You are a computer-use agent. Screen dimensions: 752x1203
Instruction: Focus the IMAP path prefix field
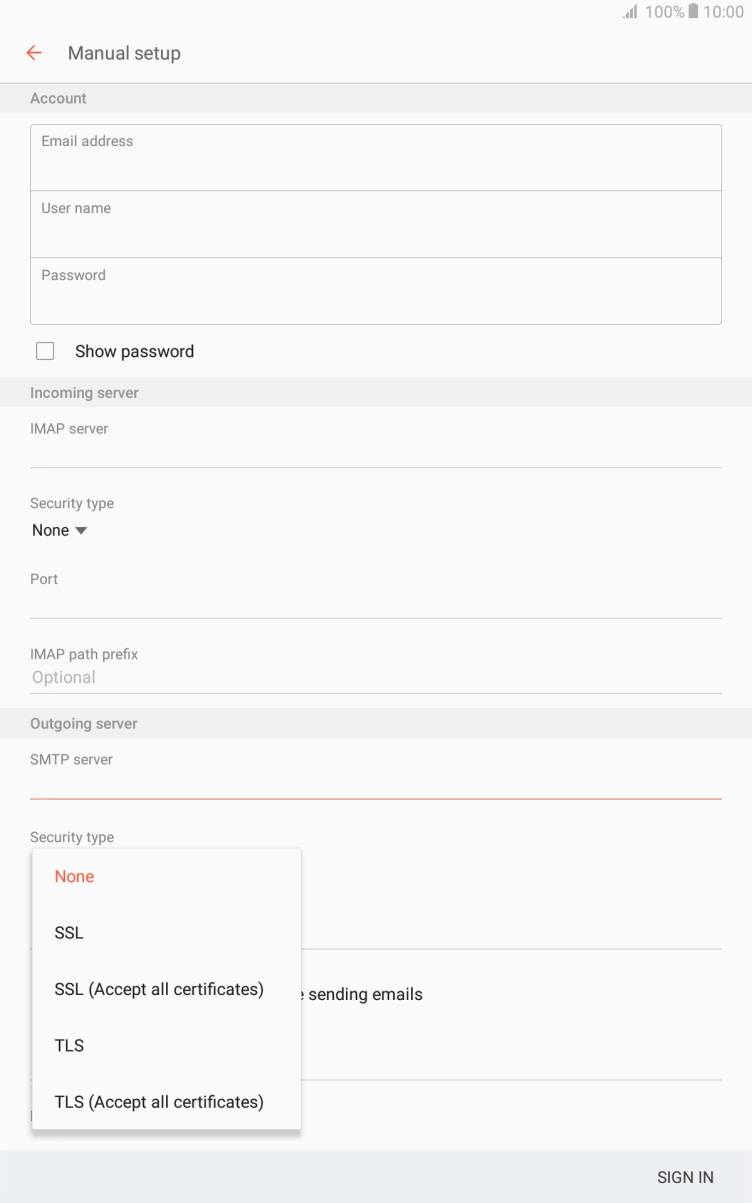coord(375,677)
